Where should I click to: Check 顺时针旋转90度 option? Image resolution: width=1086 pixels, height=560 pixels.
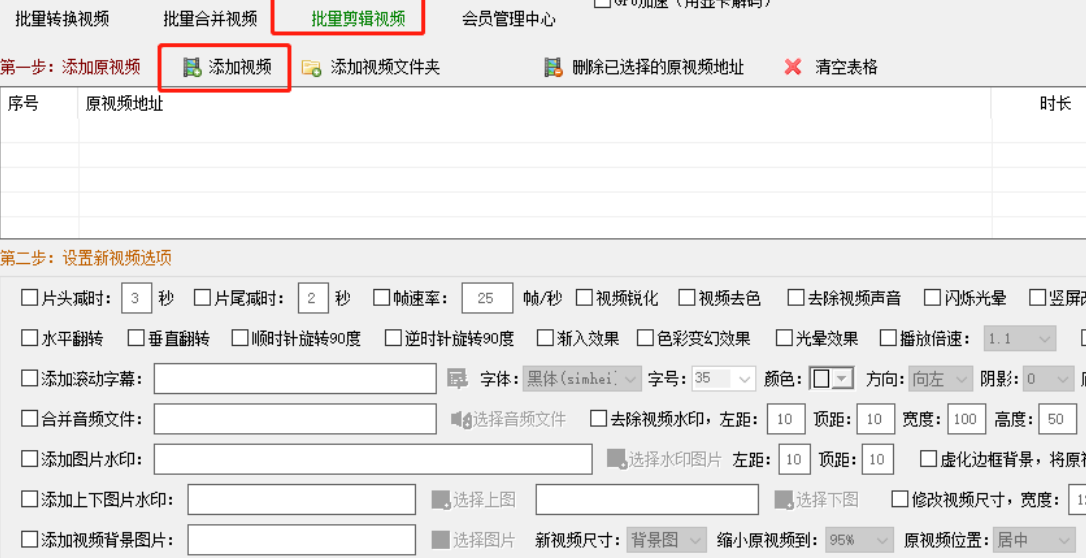point(240,338)
